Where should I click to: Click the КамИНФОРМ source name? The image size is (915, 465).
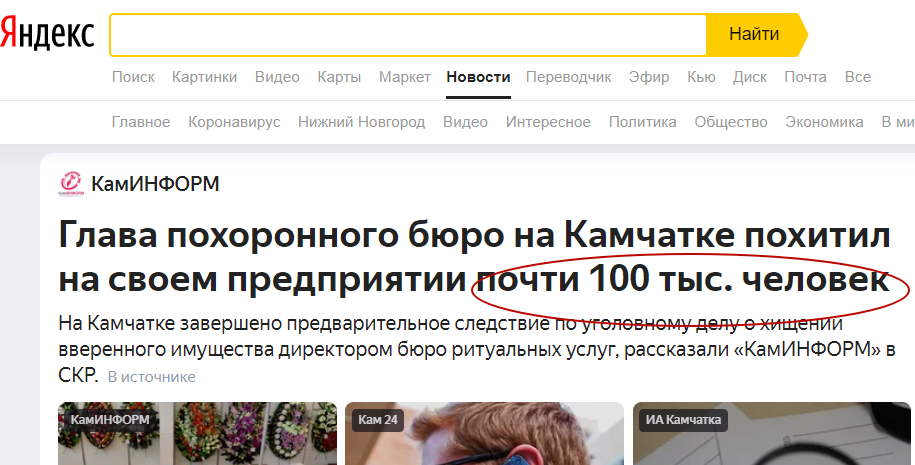[155, 184]
